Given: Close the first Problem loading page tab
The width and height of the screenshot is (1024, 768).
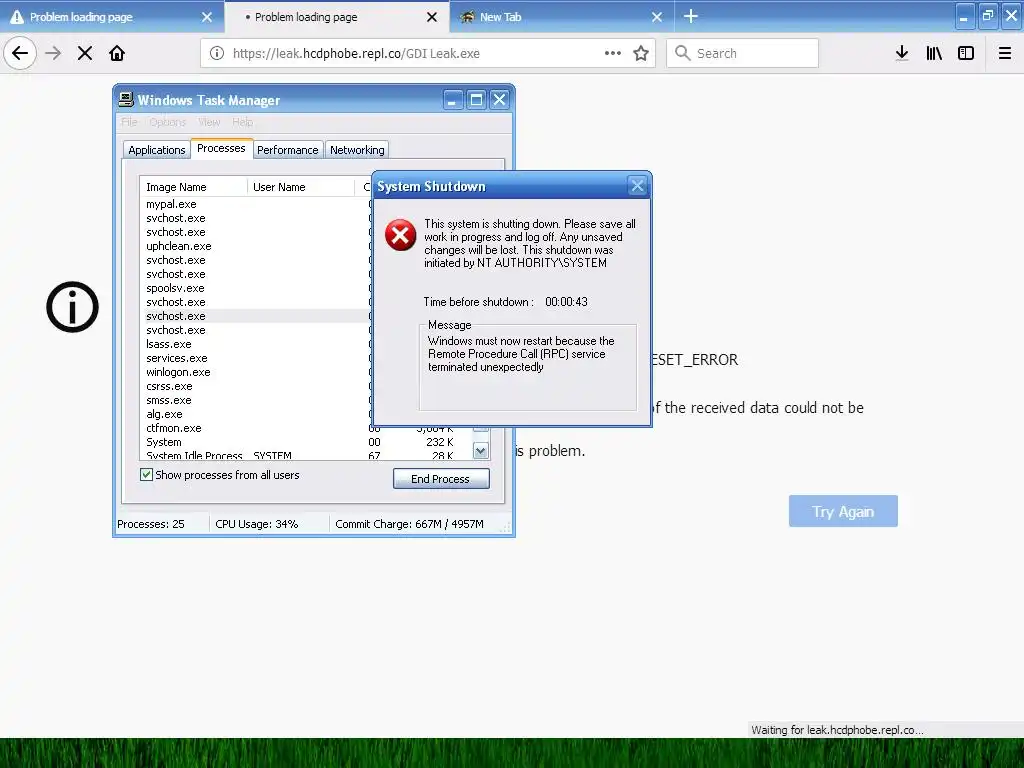Looking at the screenshot, I should 207,17.
